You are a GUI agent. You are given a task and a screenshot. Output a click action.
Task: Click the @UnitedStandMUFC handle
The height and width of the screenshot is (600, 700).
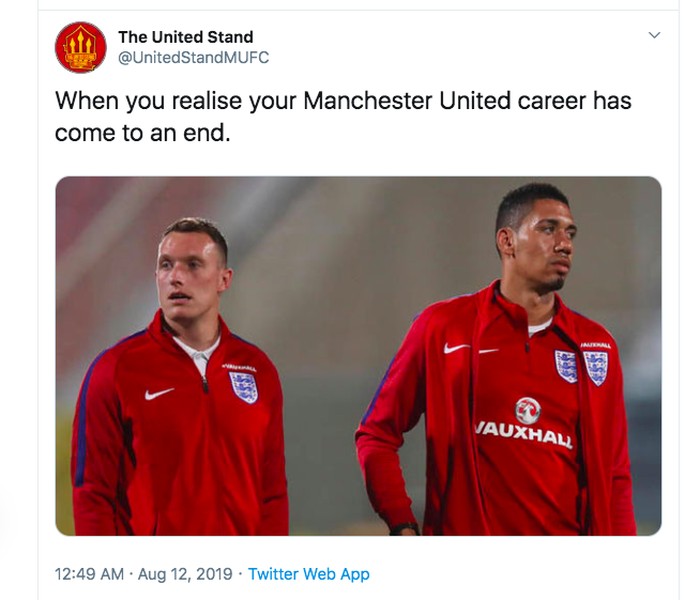point(194,58)
